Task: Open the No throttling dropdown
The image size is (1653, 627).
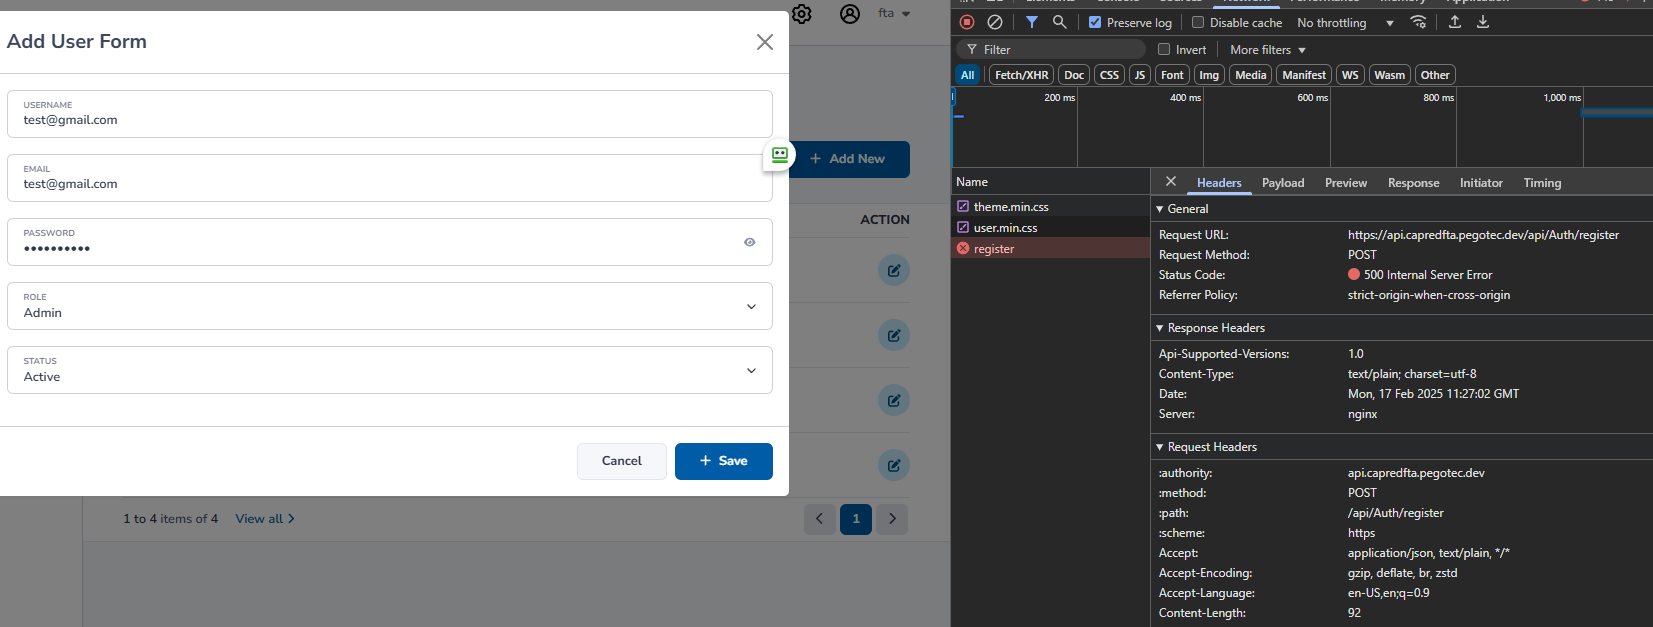Action: click(x=1344, y=23)
